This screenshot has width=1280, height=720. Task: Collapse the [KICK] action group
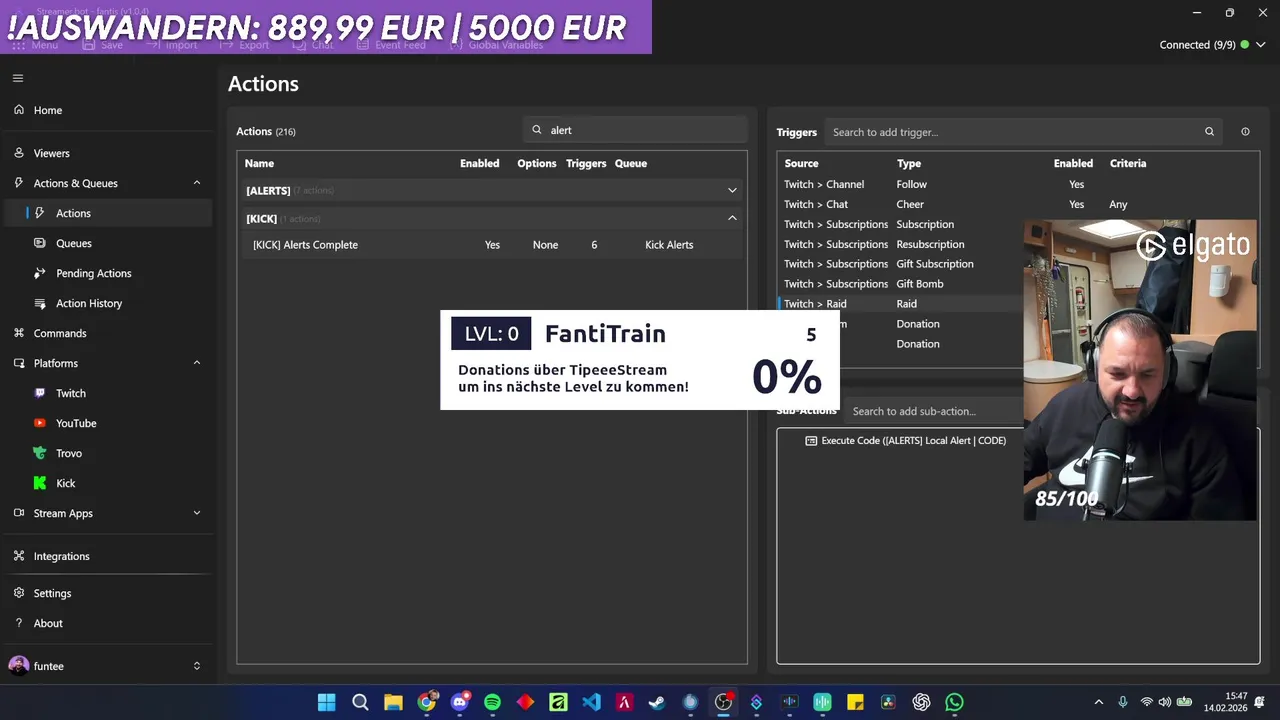pos(732,218)
